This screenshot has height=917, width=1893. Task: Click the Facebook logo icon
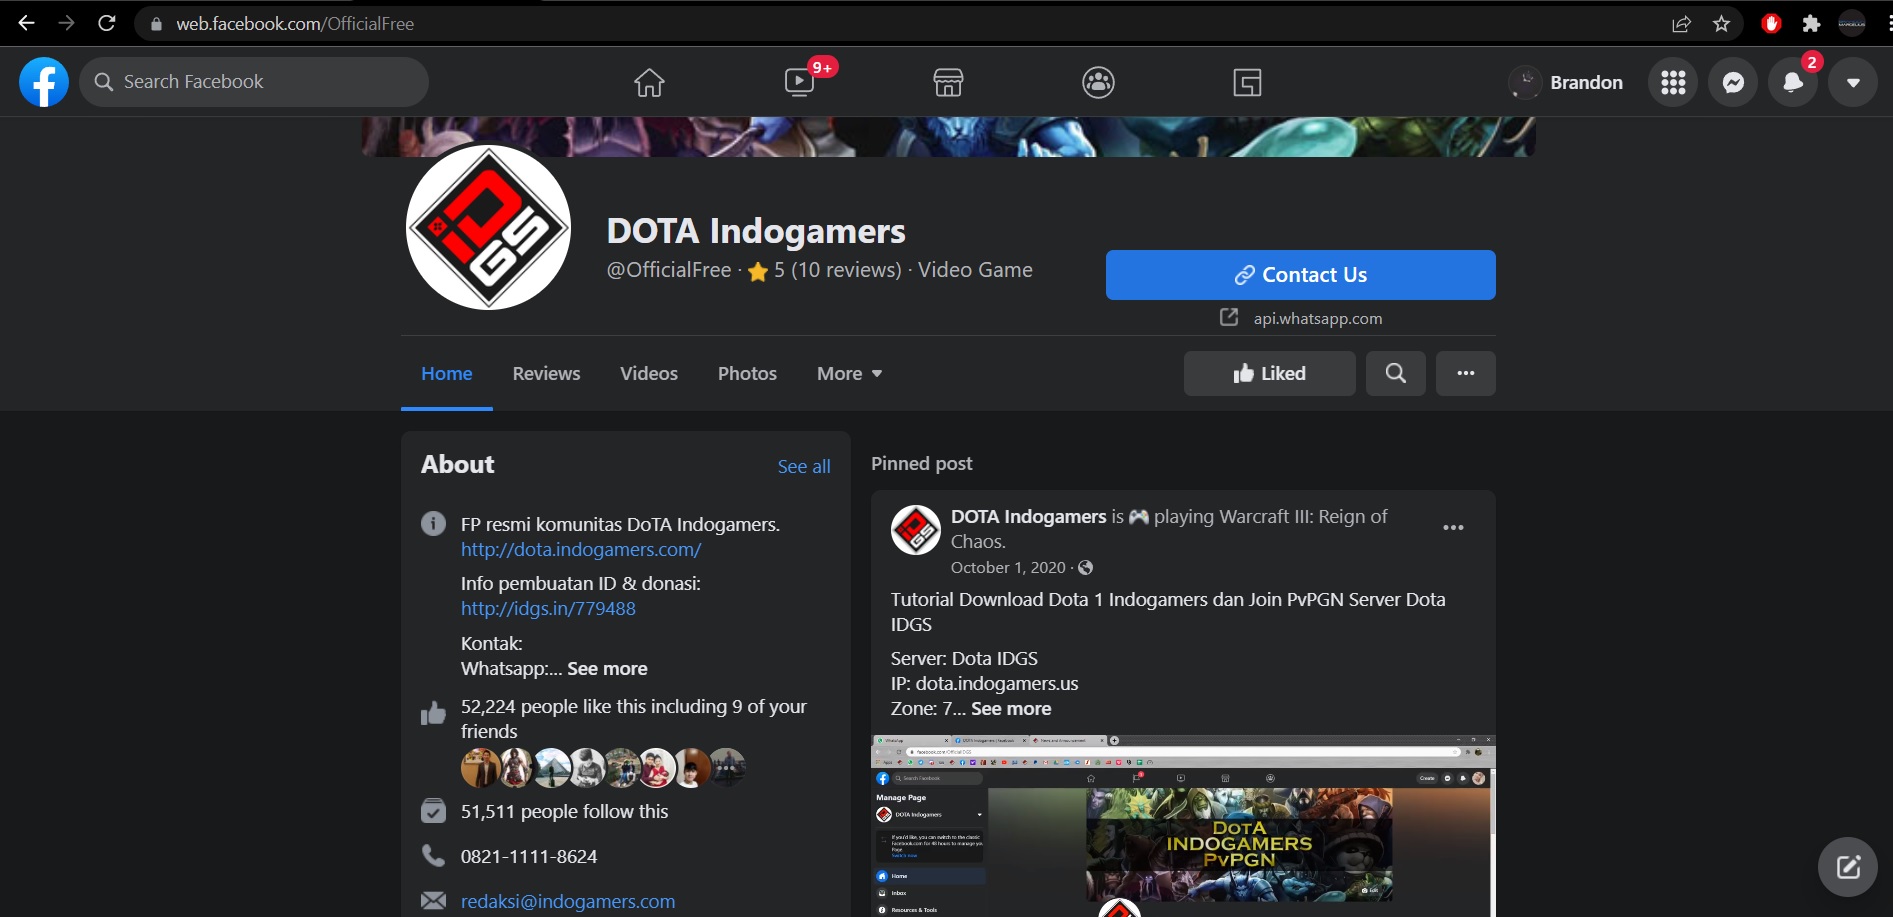(44, 82)
